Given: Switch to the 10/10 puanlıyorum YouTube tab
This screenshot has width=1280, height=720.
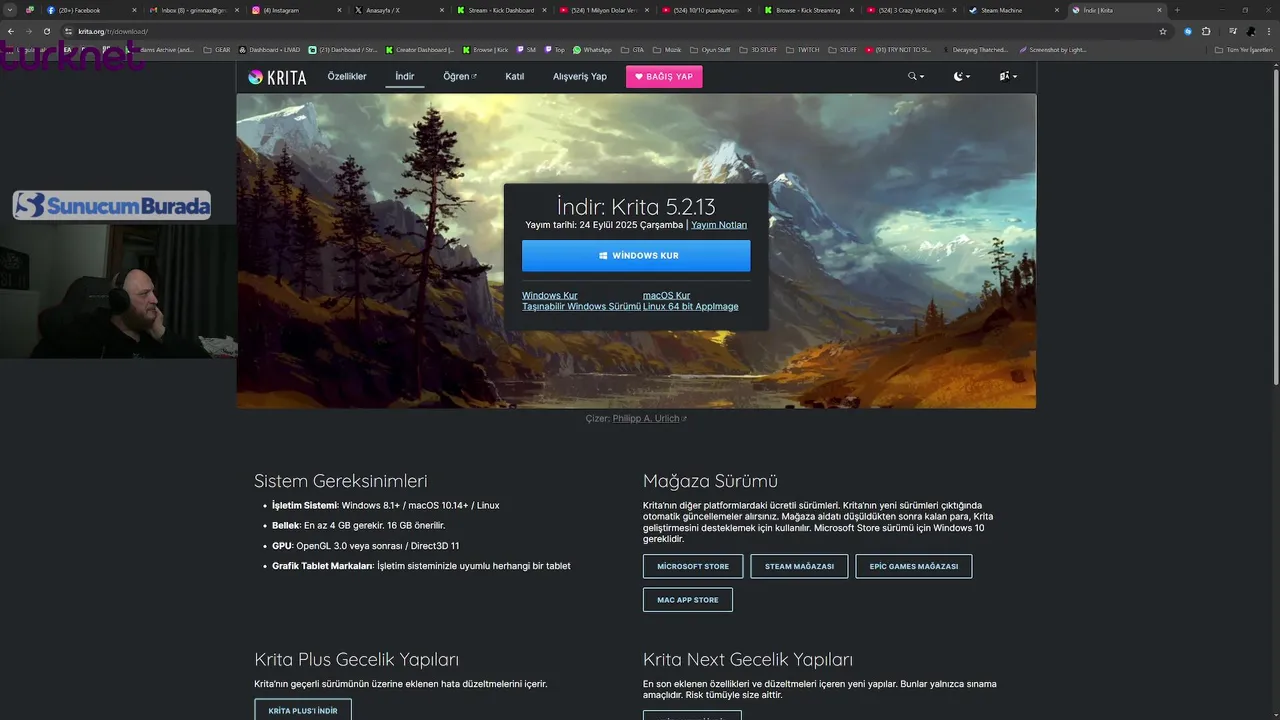Looking at the screenshot, I should (x=704, y=10).
